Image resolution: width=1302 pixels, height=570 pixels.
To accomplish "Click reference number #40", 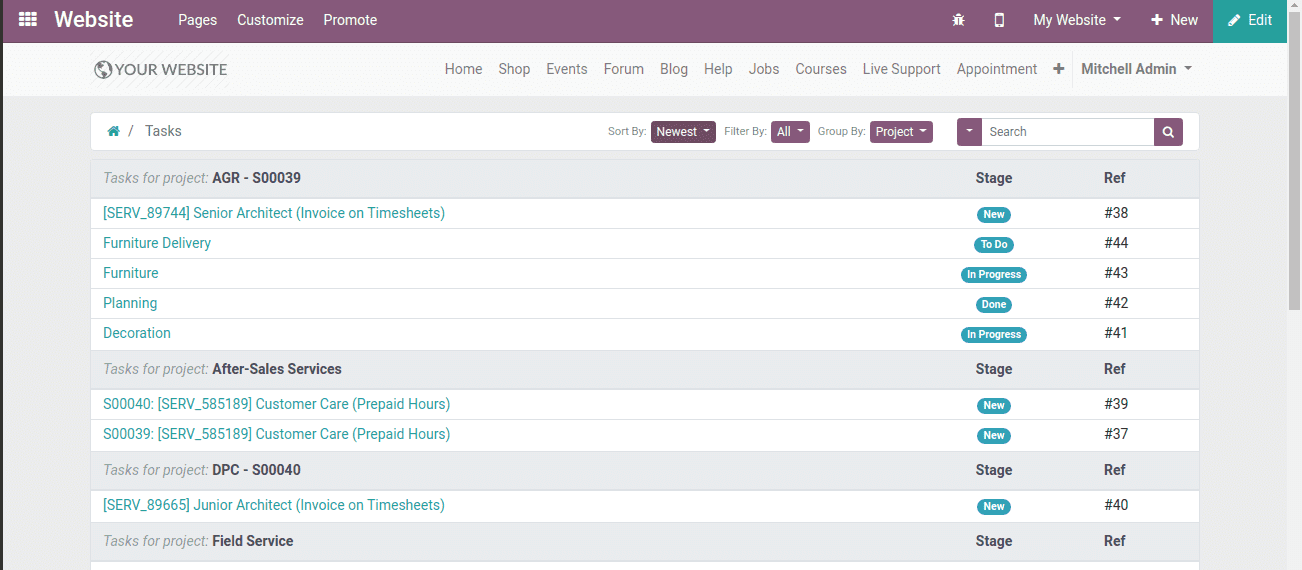I will (x=1116, y=505).
